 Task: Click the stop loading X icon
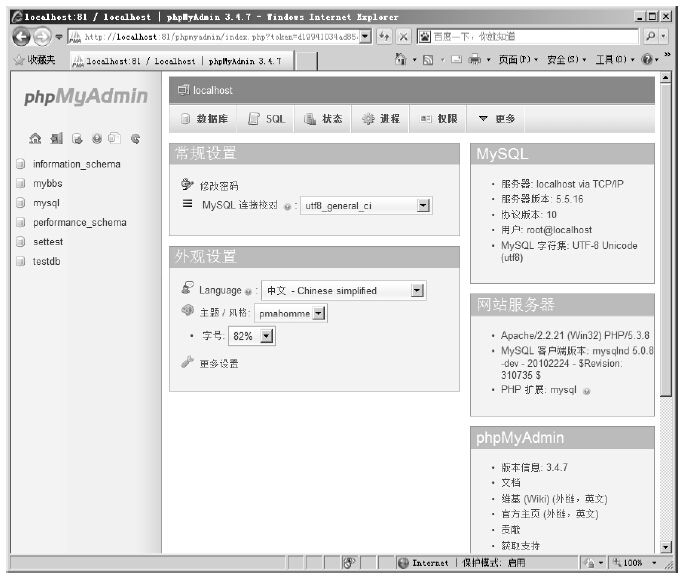[x=404, y=37]
